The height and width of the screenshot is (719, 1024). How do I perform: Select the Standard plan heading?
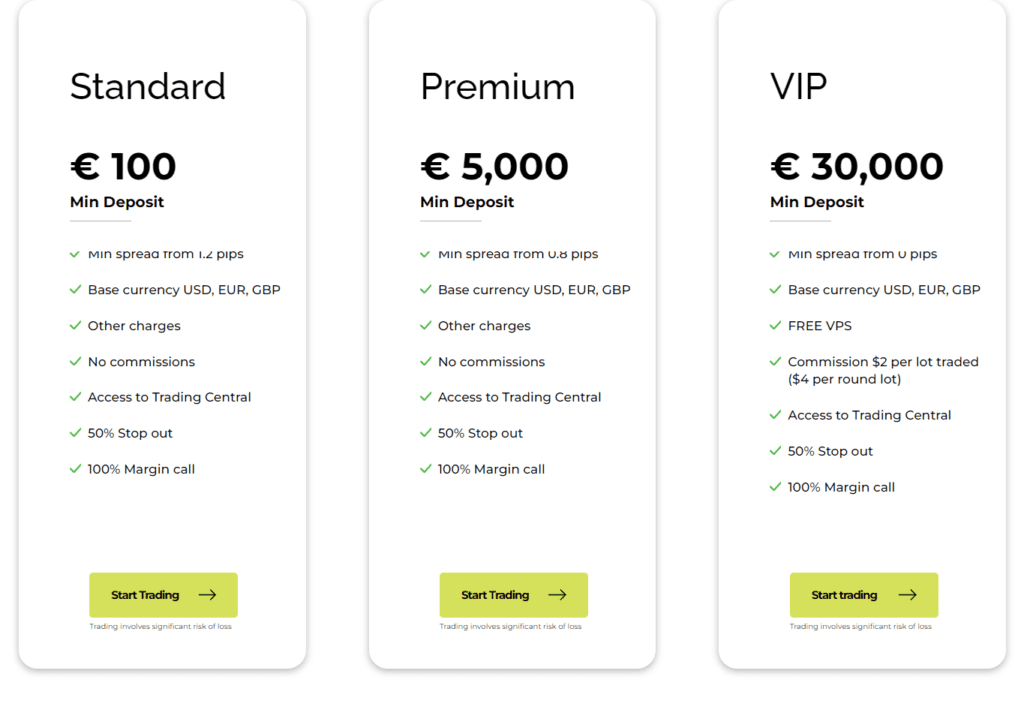(148, 86)
